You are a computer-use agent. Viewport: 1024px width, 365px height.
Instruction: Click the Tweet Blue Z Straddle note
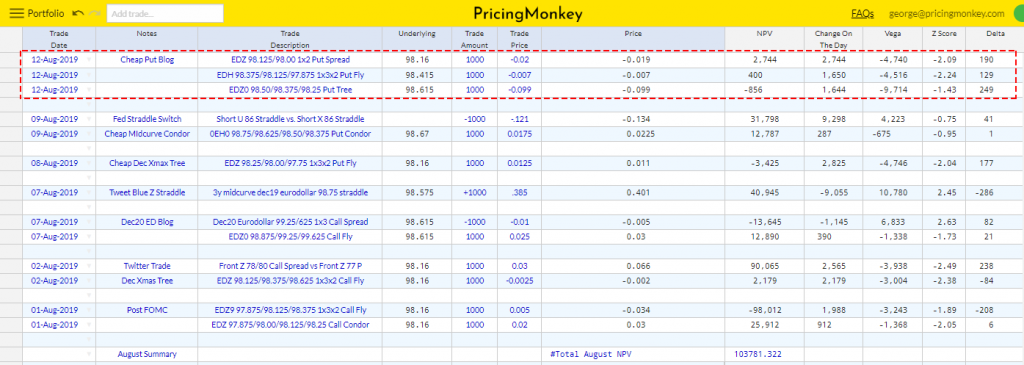tap(146, 193)
